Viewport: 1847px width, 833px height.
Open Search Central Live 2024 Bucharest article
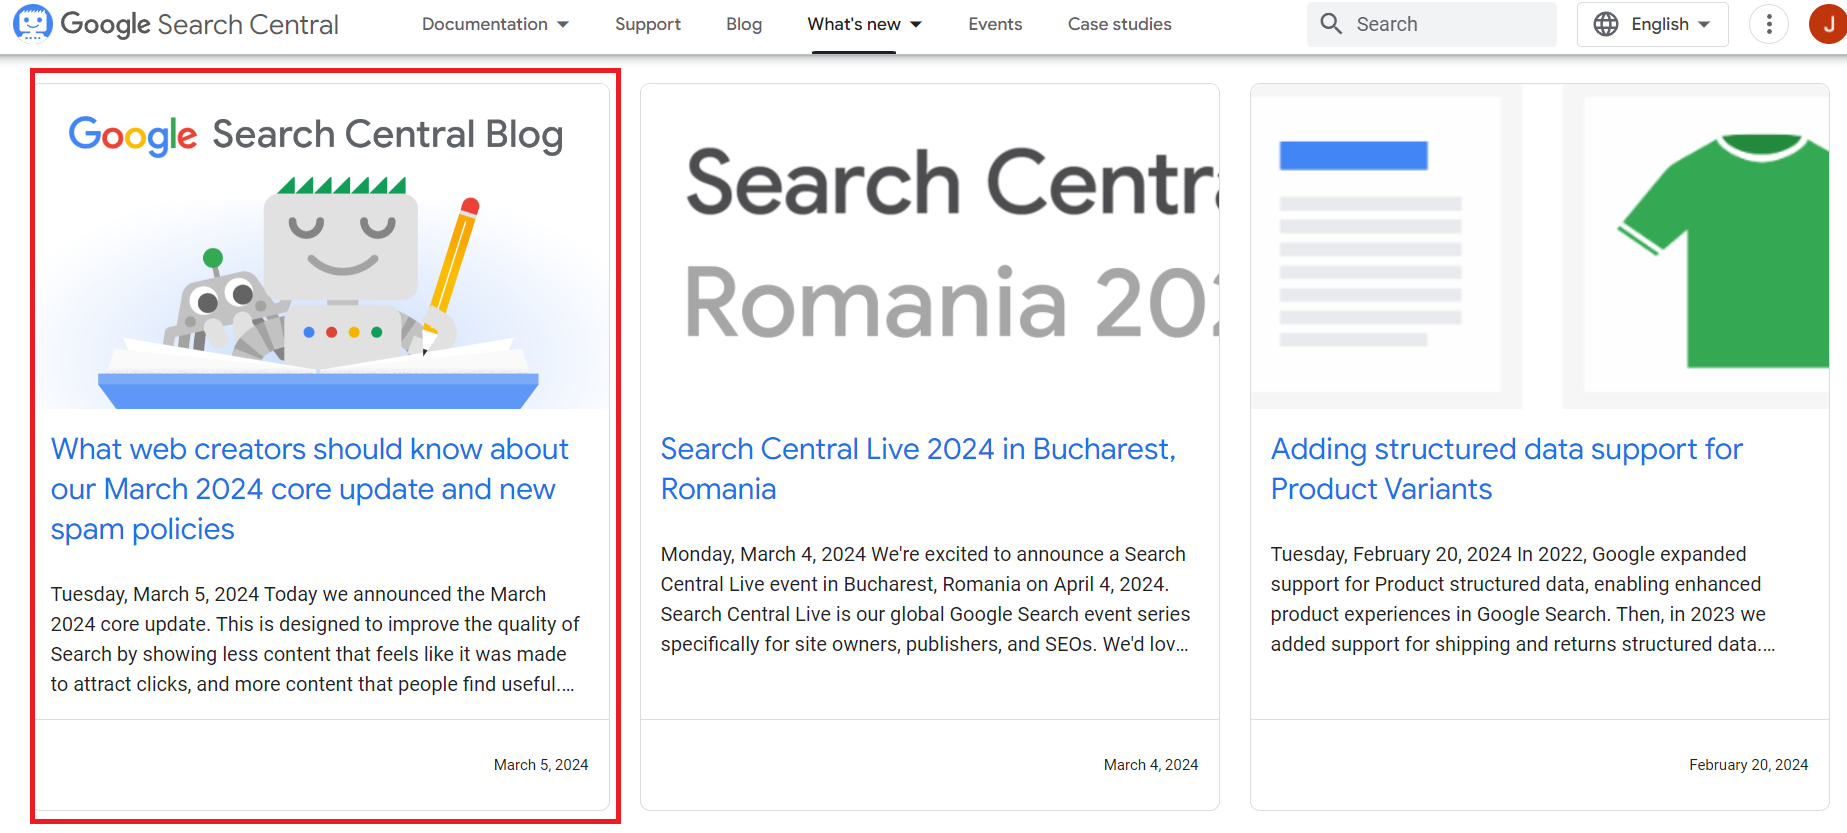coord(918,469)
